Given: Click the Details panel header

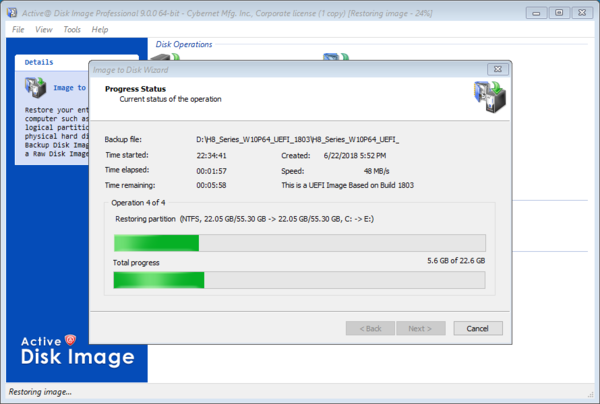Looking at the screenshot, I should coord(40,62).
